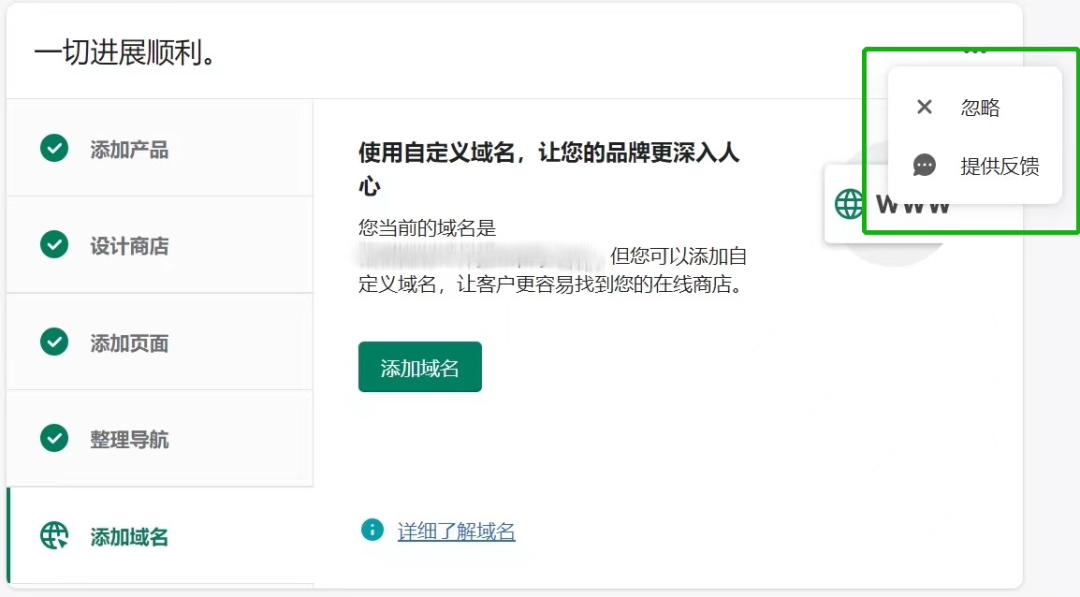
Task: Open the 详细了解域名 link
Action: point(456,532)
